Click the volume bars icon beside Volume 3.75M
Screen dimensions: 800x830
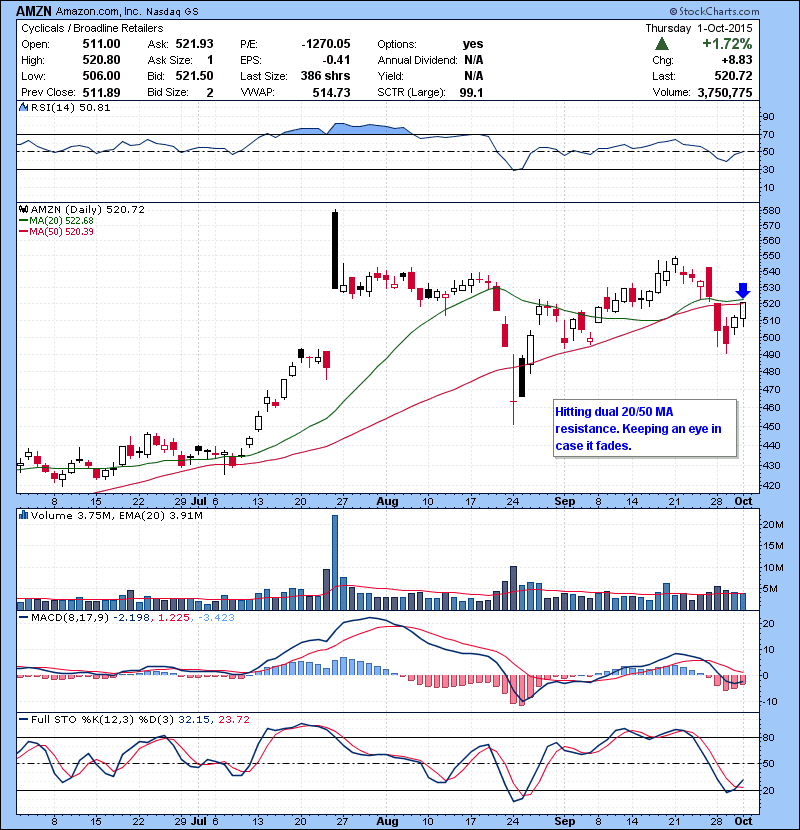(23, 515)
